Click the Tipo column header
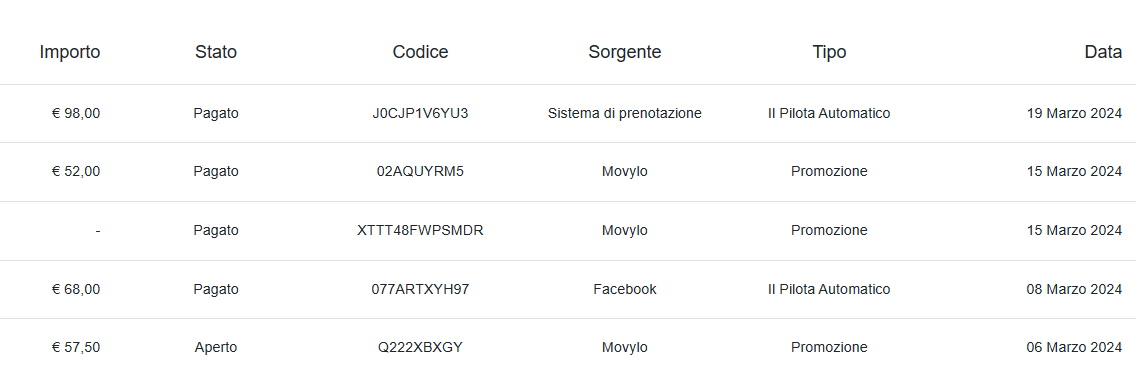1143x369 pixels. (x=830, y=52)
